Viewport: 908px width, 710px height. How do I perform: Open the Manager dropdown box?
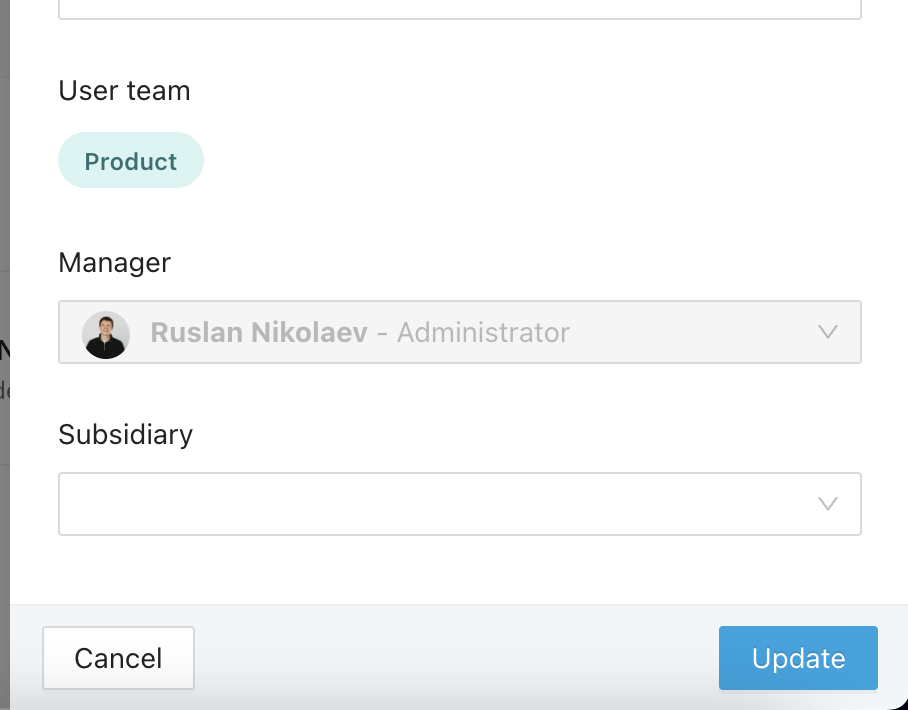(x=460, y=332)
